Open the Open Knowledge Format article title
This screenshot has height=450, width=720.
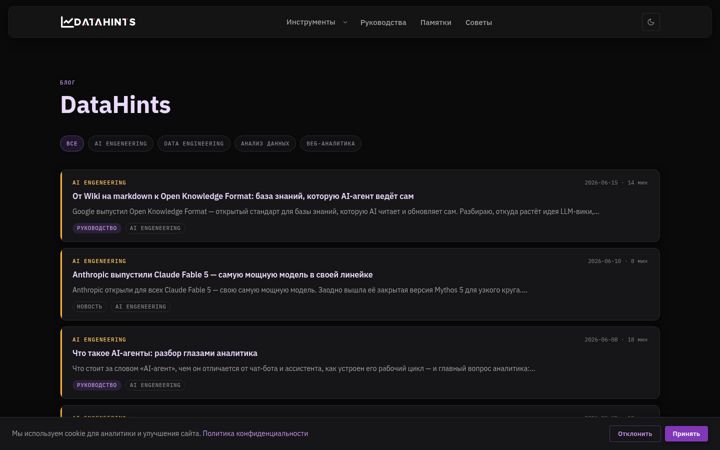[243, 196]
